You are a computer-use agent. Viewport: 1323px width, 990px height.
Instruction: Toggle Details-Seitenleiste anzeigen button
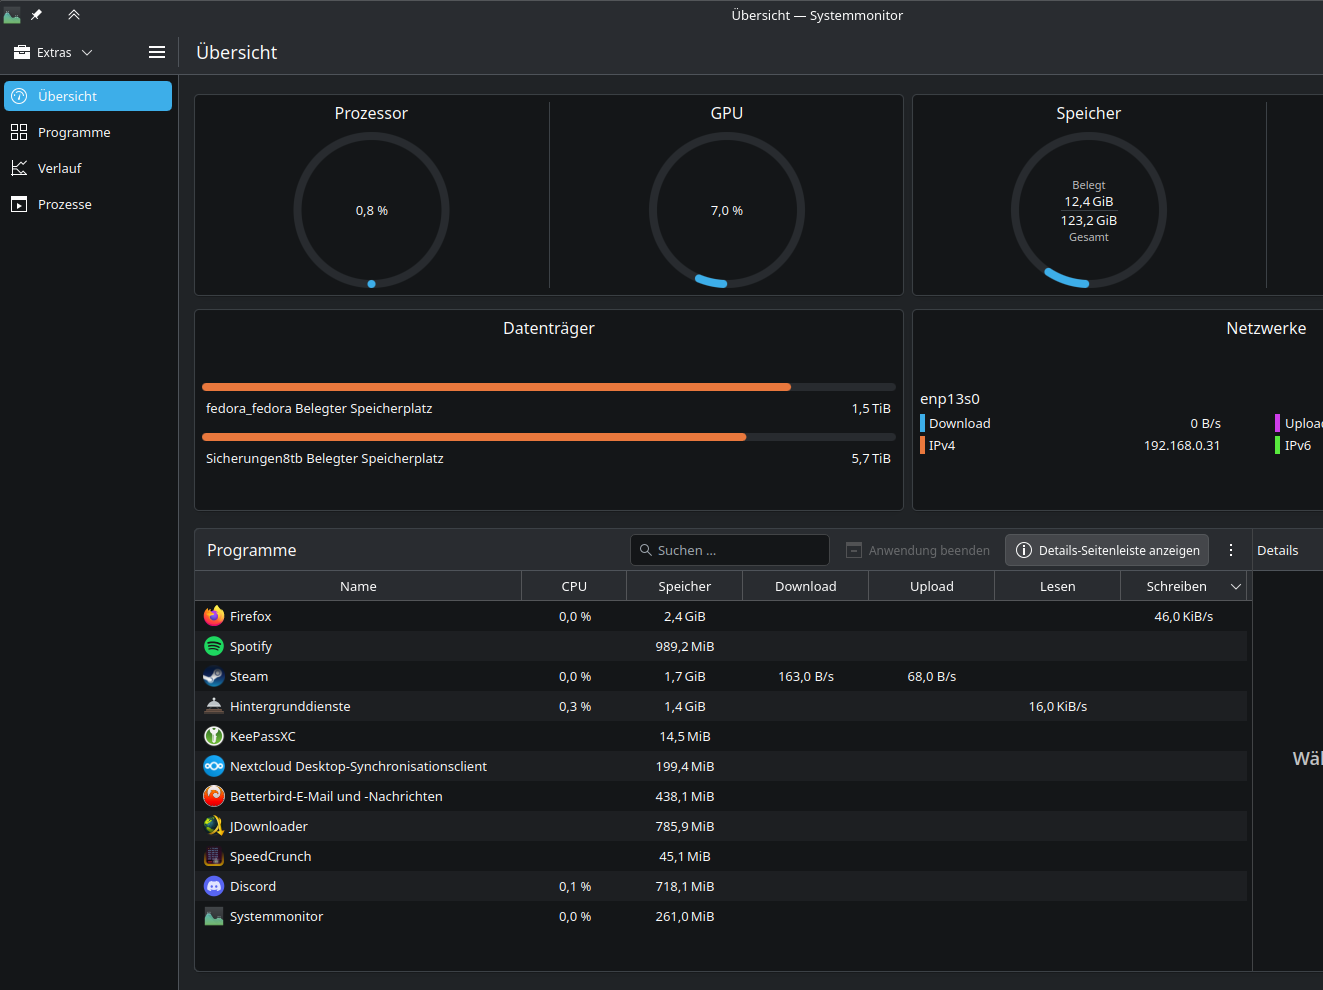click(1107, 550)
